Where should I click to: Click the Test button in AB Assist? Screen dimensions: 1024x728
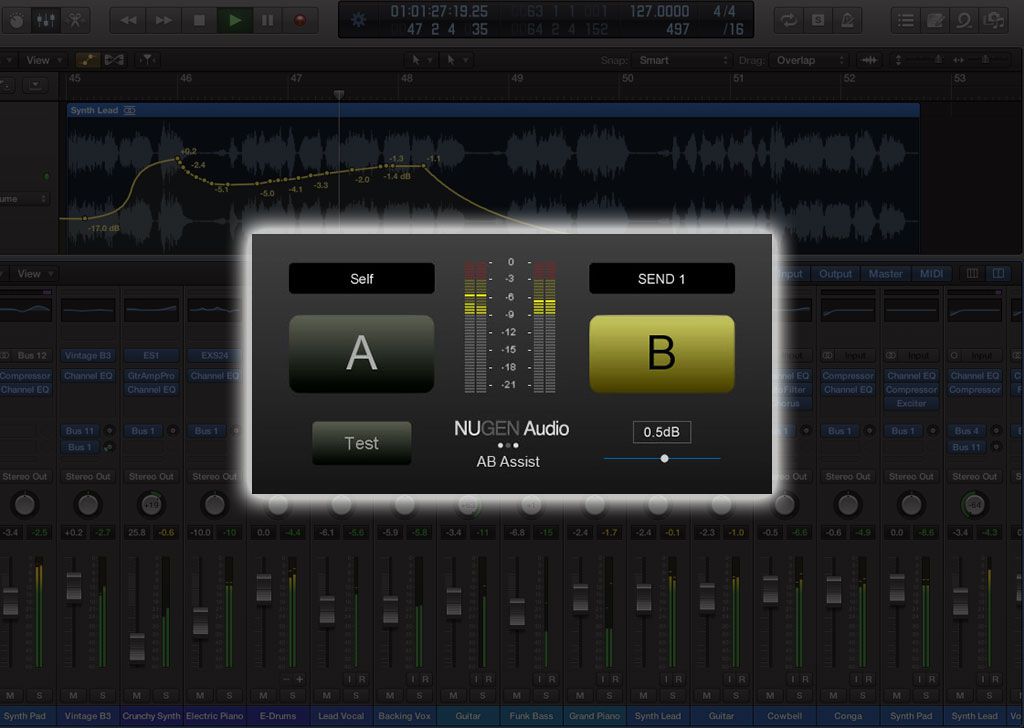(x=361, y=443)
